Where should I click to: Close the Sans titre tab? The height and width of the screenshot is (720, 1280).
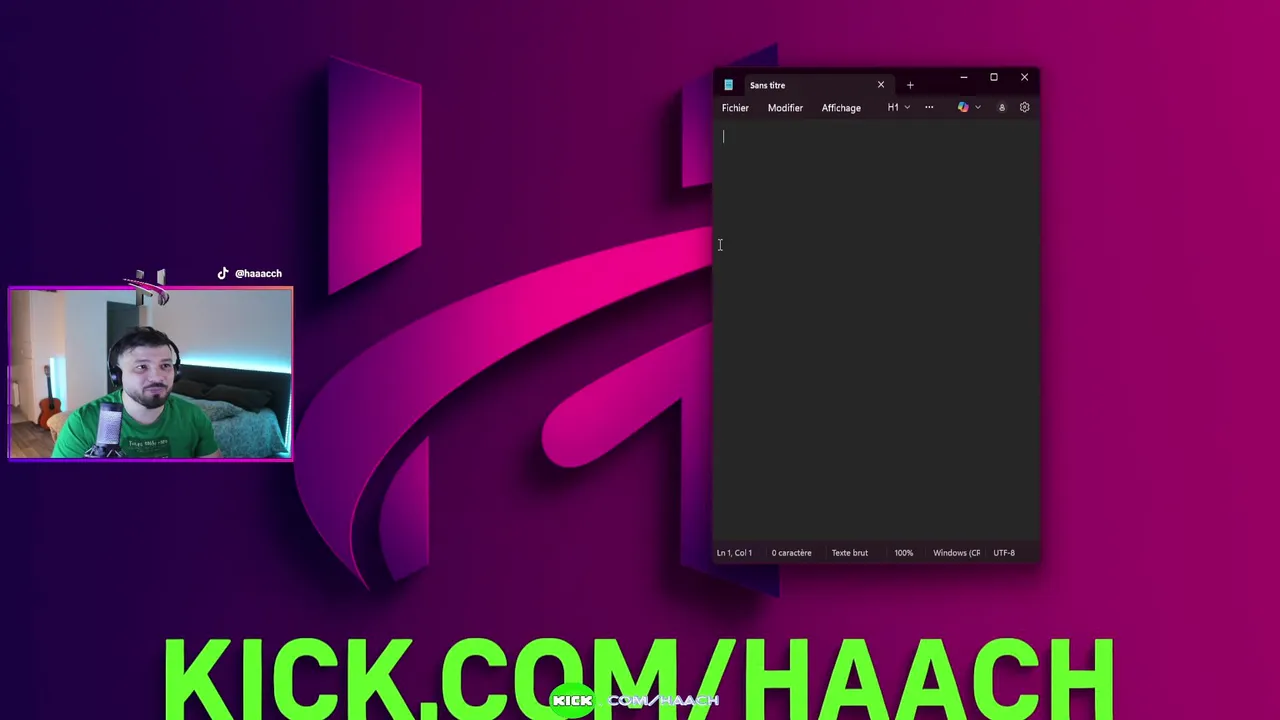(x=881, y=85)
